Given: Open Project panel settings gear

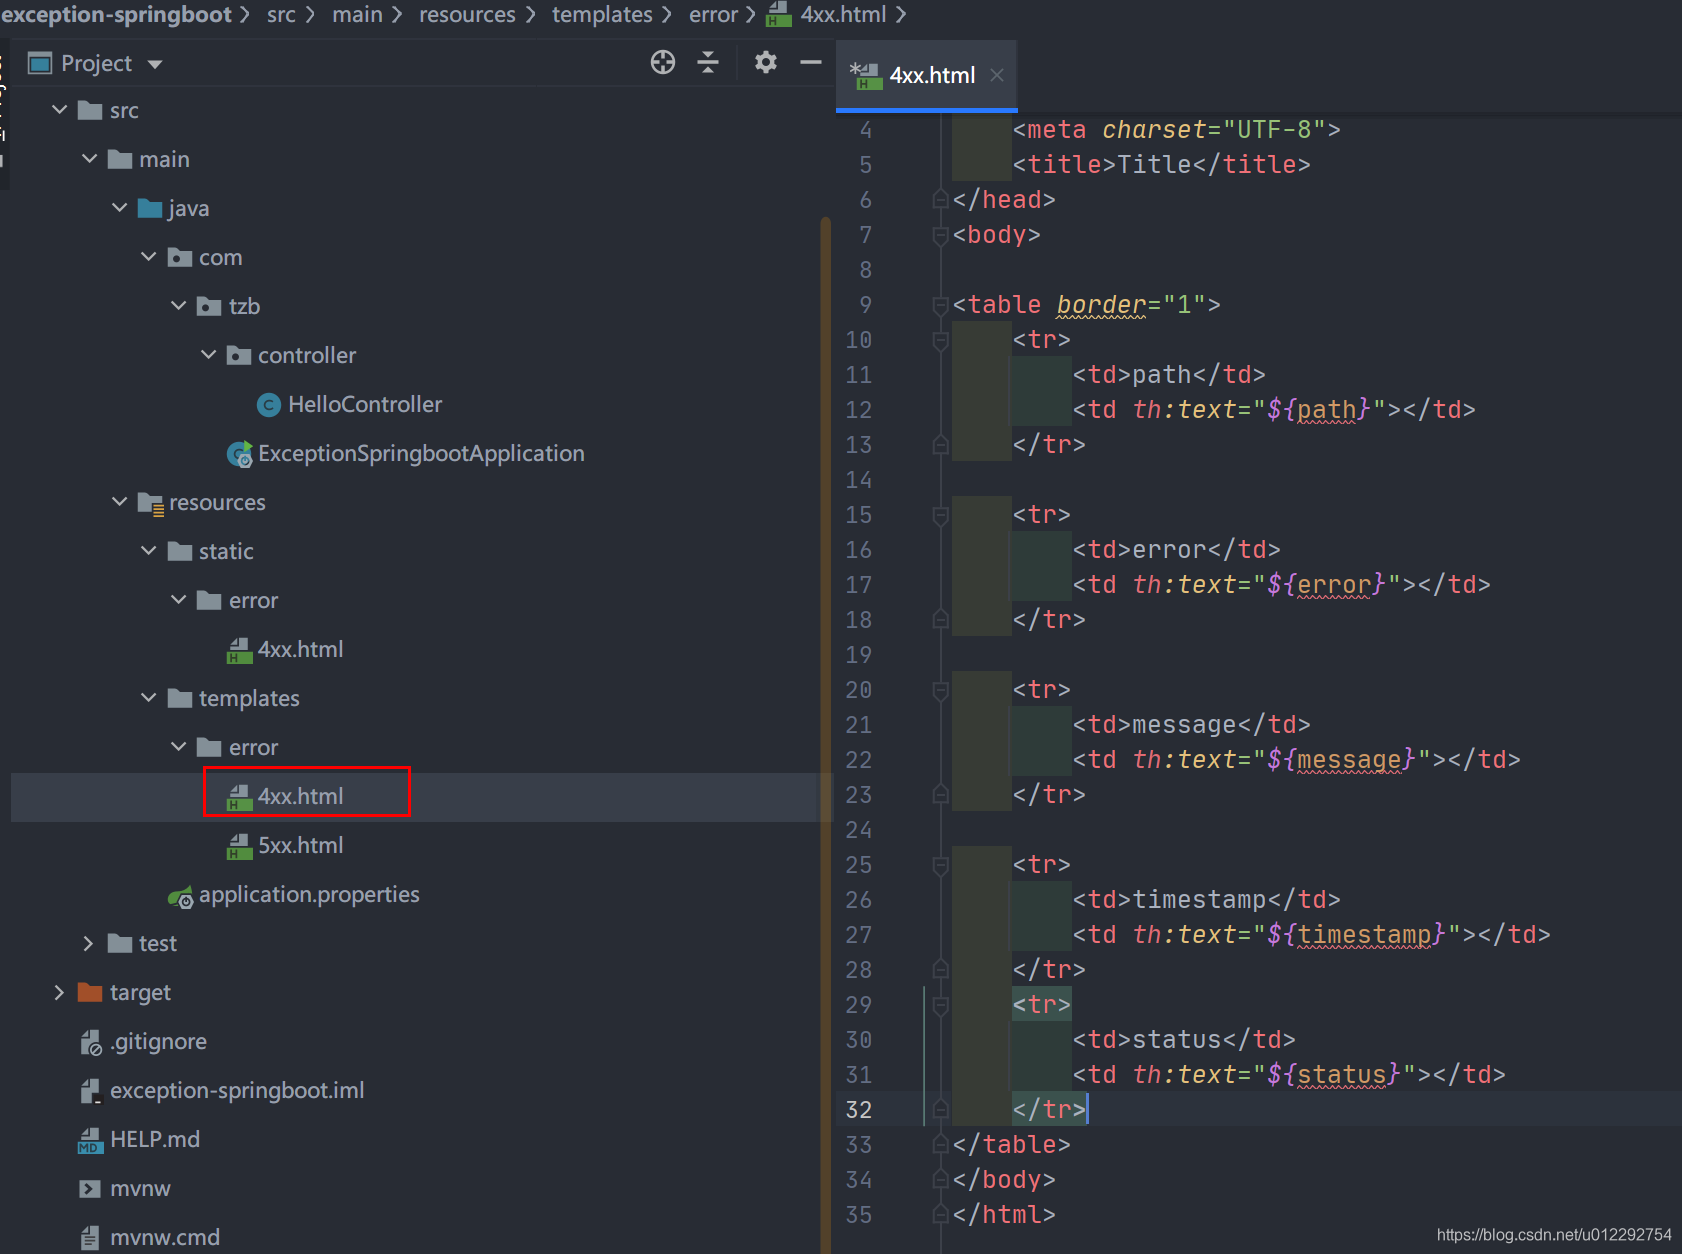Looking at the screenshot, I should click(x=766, y=63).
